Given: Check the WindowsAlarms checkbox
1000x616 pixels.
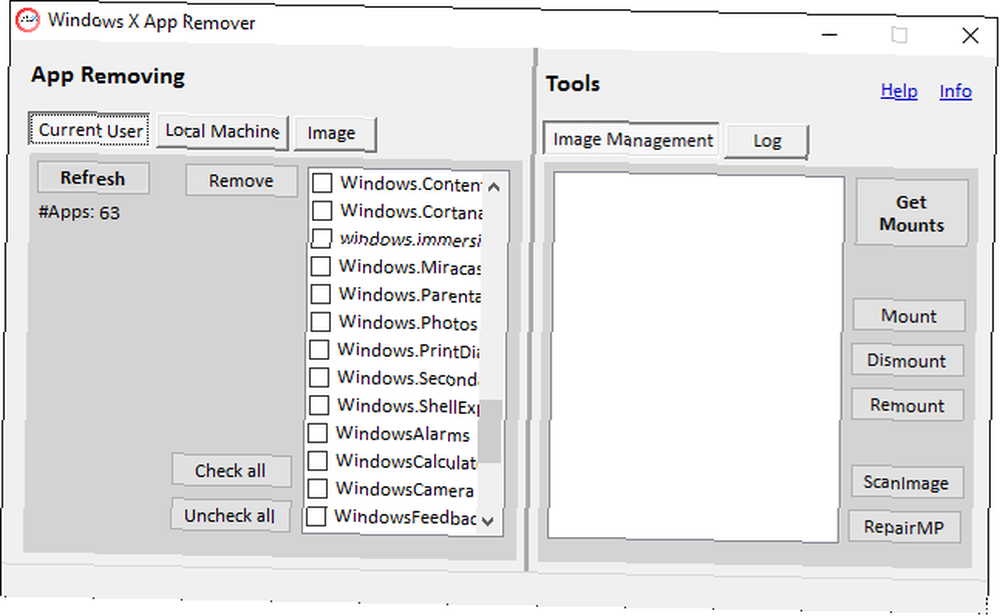Looking at the screenshot, I should pyautogui.click(x=318, y=433).
